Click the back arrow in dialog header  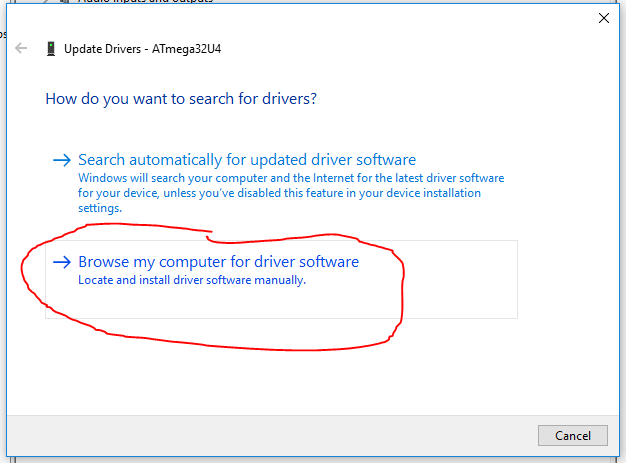pyautogui.click(x=21, y=48)
